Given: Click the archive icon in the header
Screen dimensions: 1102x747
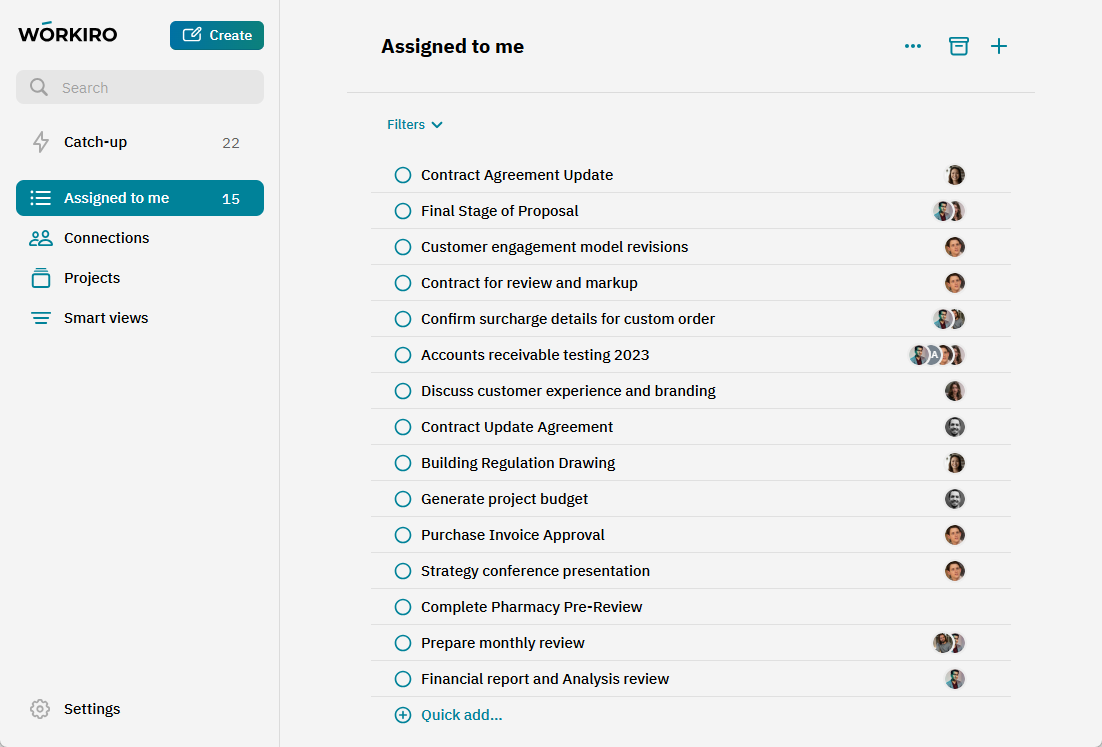Looking at the screenshot, I should tap(958, 46).
